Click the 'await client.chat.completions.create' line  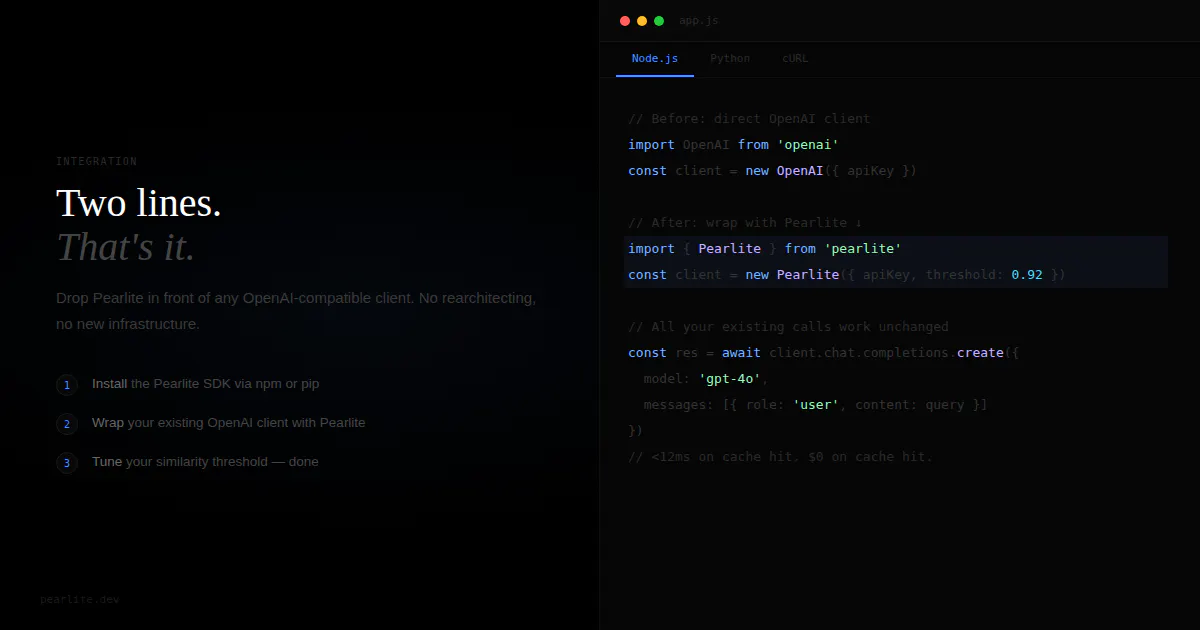tap(823, 352)
